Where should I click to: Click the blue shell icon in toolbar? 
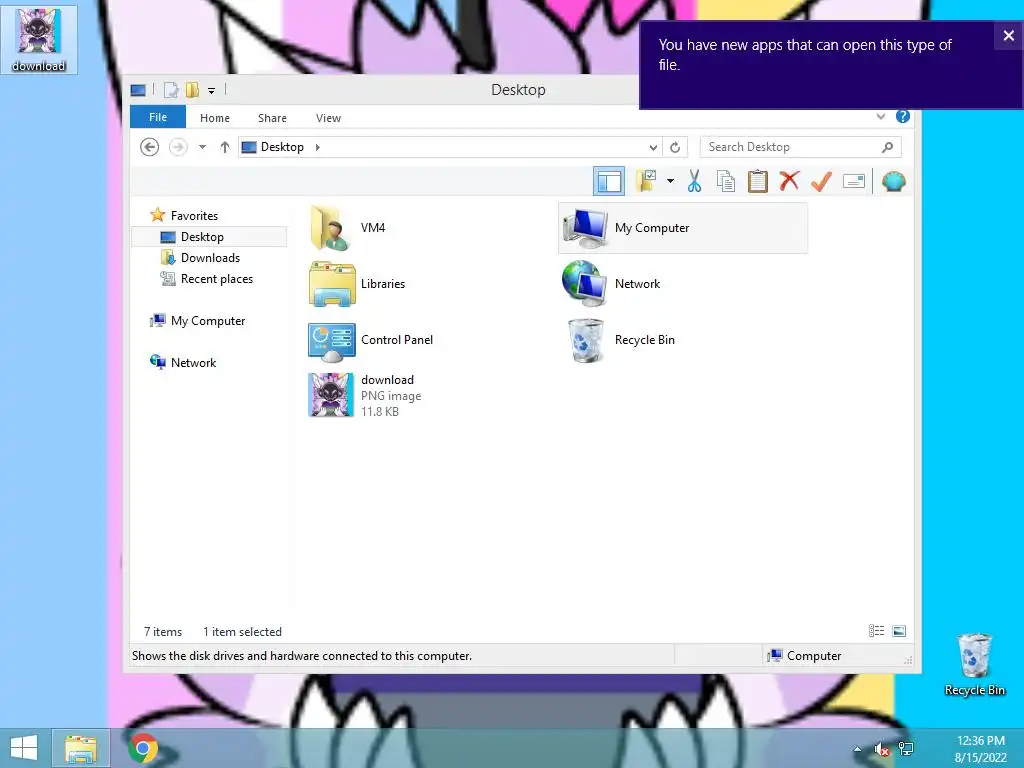893,181
